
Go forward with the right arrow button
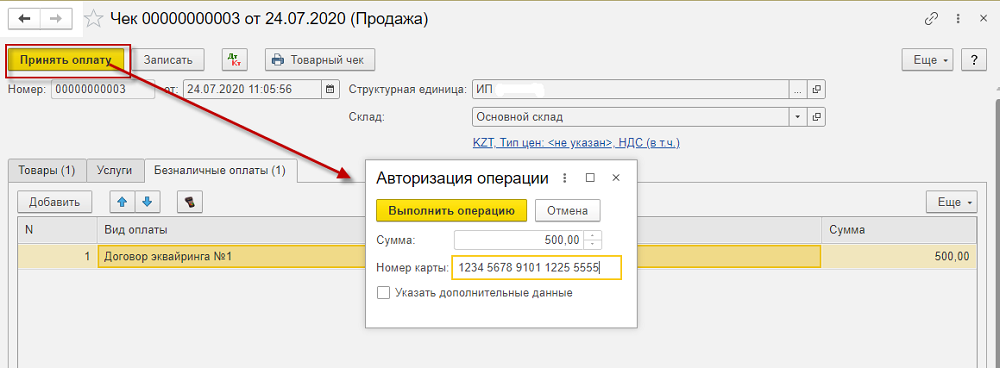(x=57, y=18)
